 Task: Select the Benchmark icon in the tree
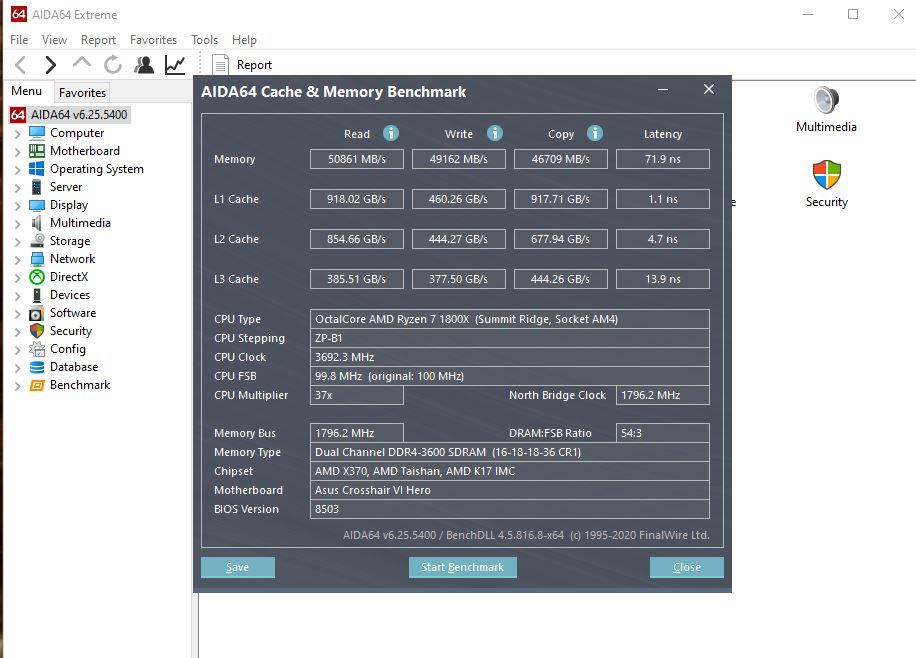coord(37,385)
